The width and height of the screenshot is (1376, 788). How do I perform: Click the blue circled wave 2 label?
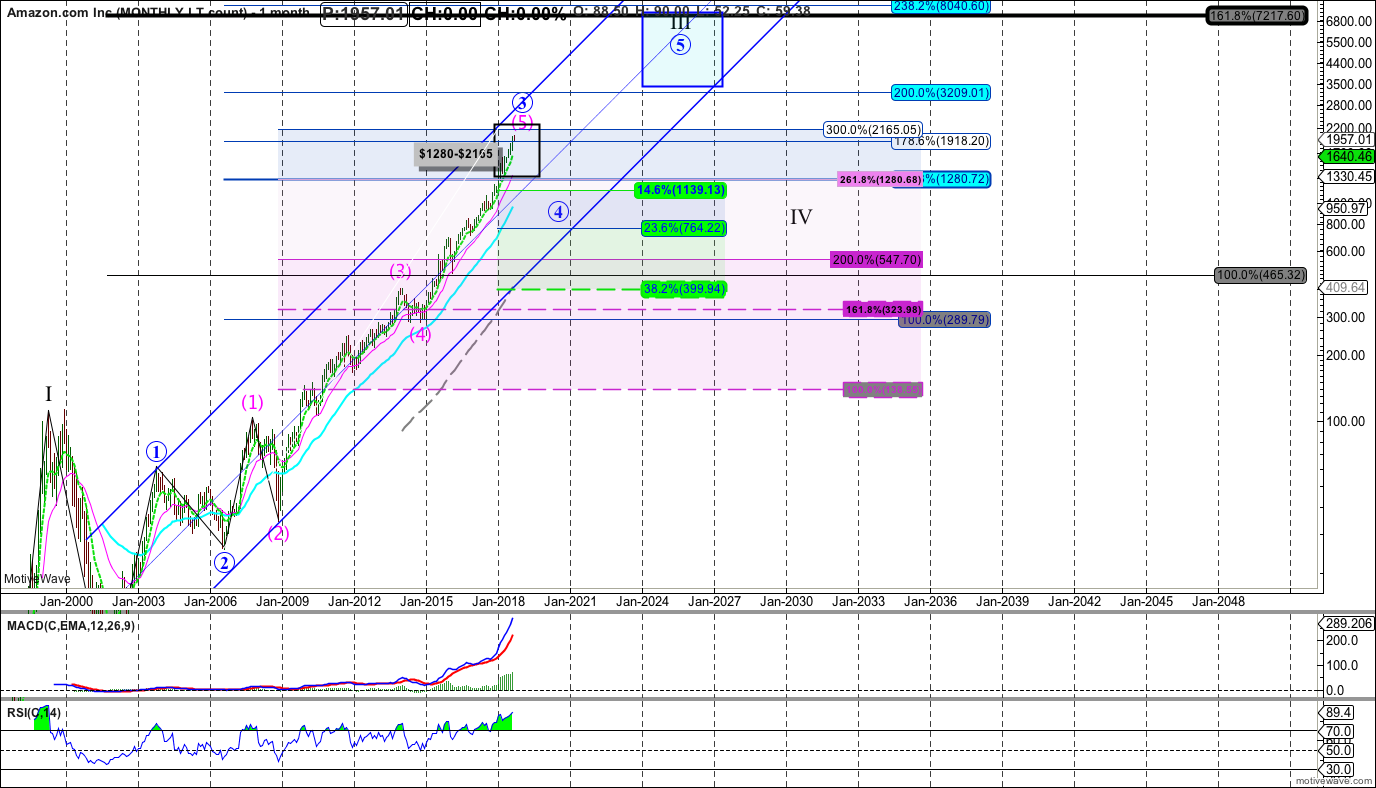[223, 562]
